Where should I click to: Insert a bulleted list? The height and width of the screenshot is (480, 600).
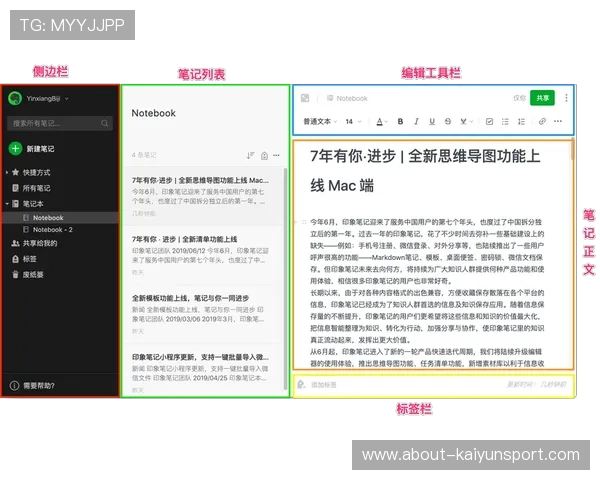point(505,122)
